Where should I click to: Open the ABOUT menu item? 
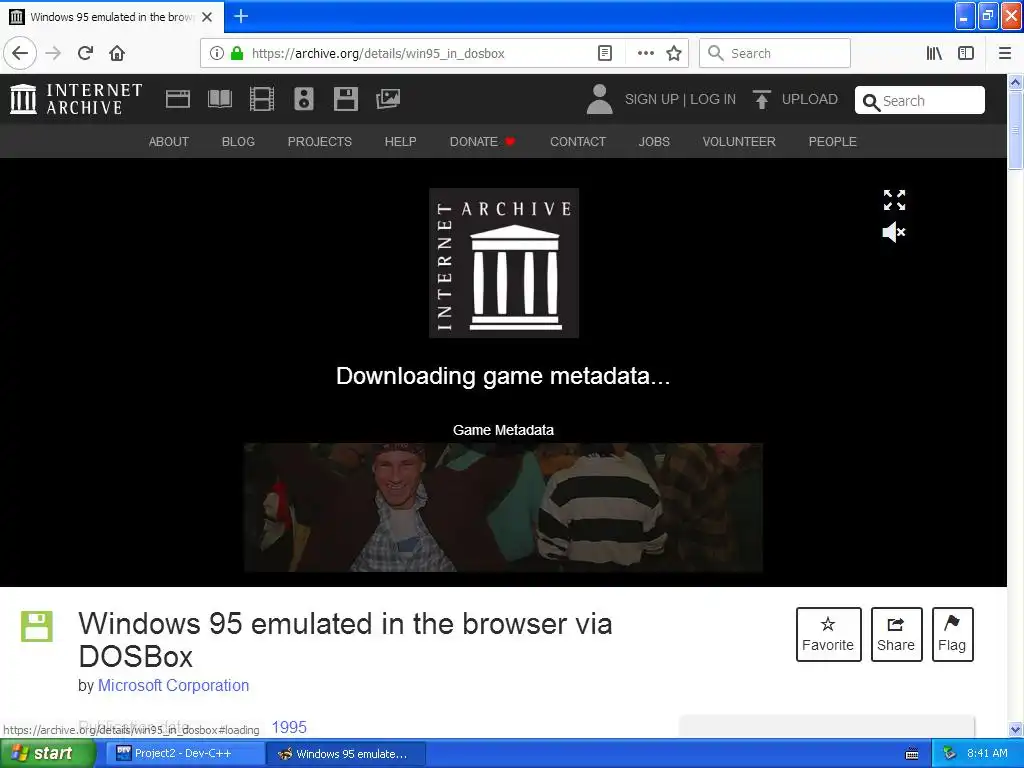pyautogui.click(x=168, y=142)
